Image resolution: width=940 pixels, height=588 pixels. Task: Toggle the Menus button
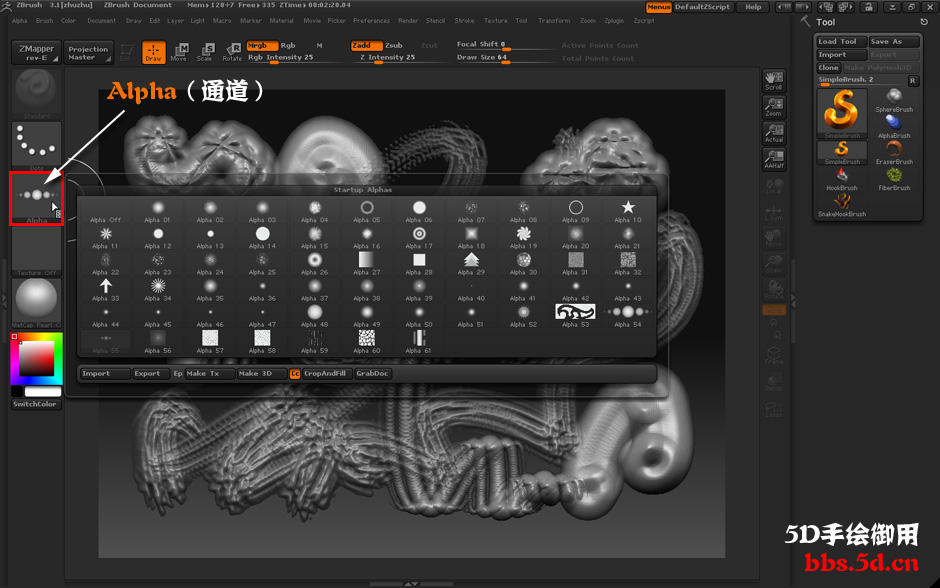(658, 7)
